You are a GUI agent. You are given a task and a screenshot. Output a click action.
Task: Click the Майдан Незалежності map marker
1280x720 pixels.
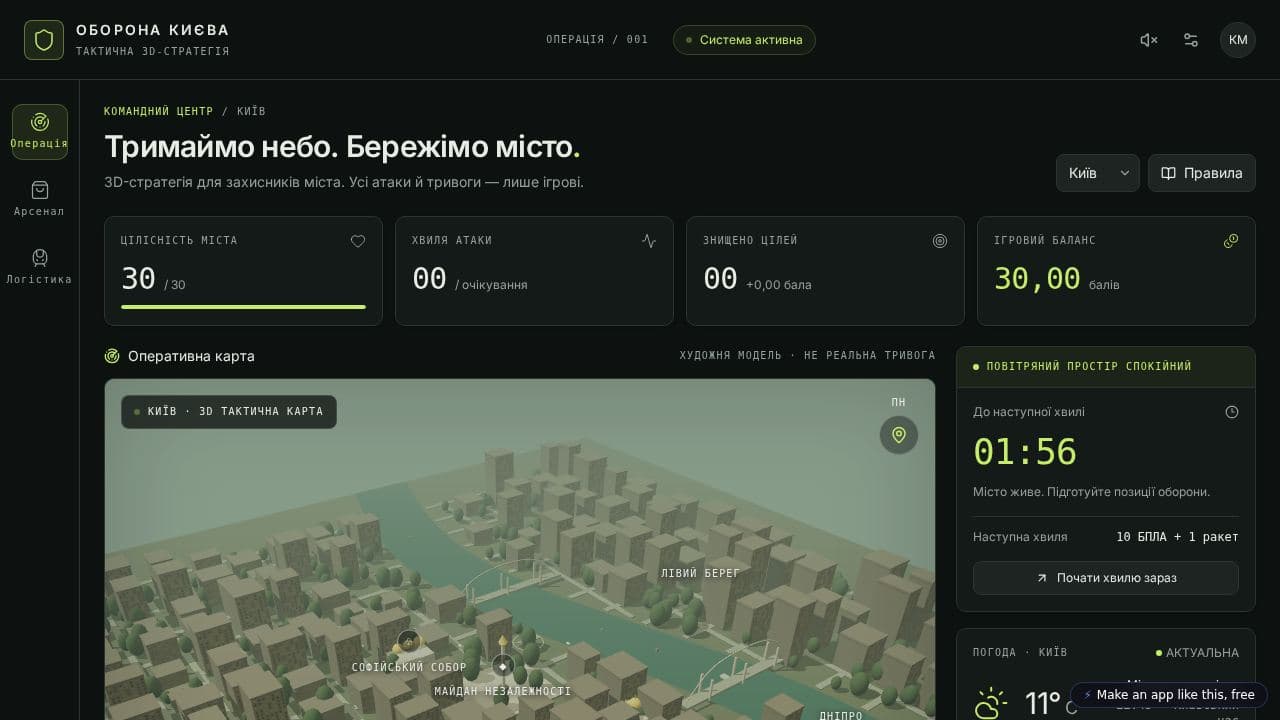(503, 666)
